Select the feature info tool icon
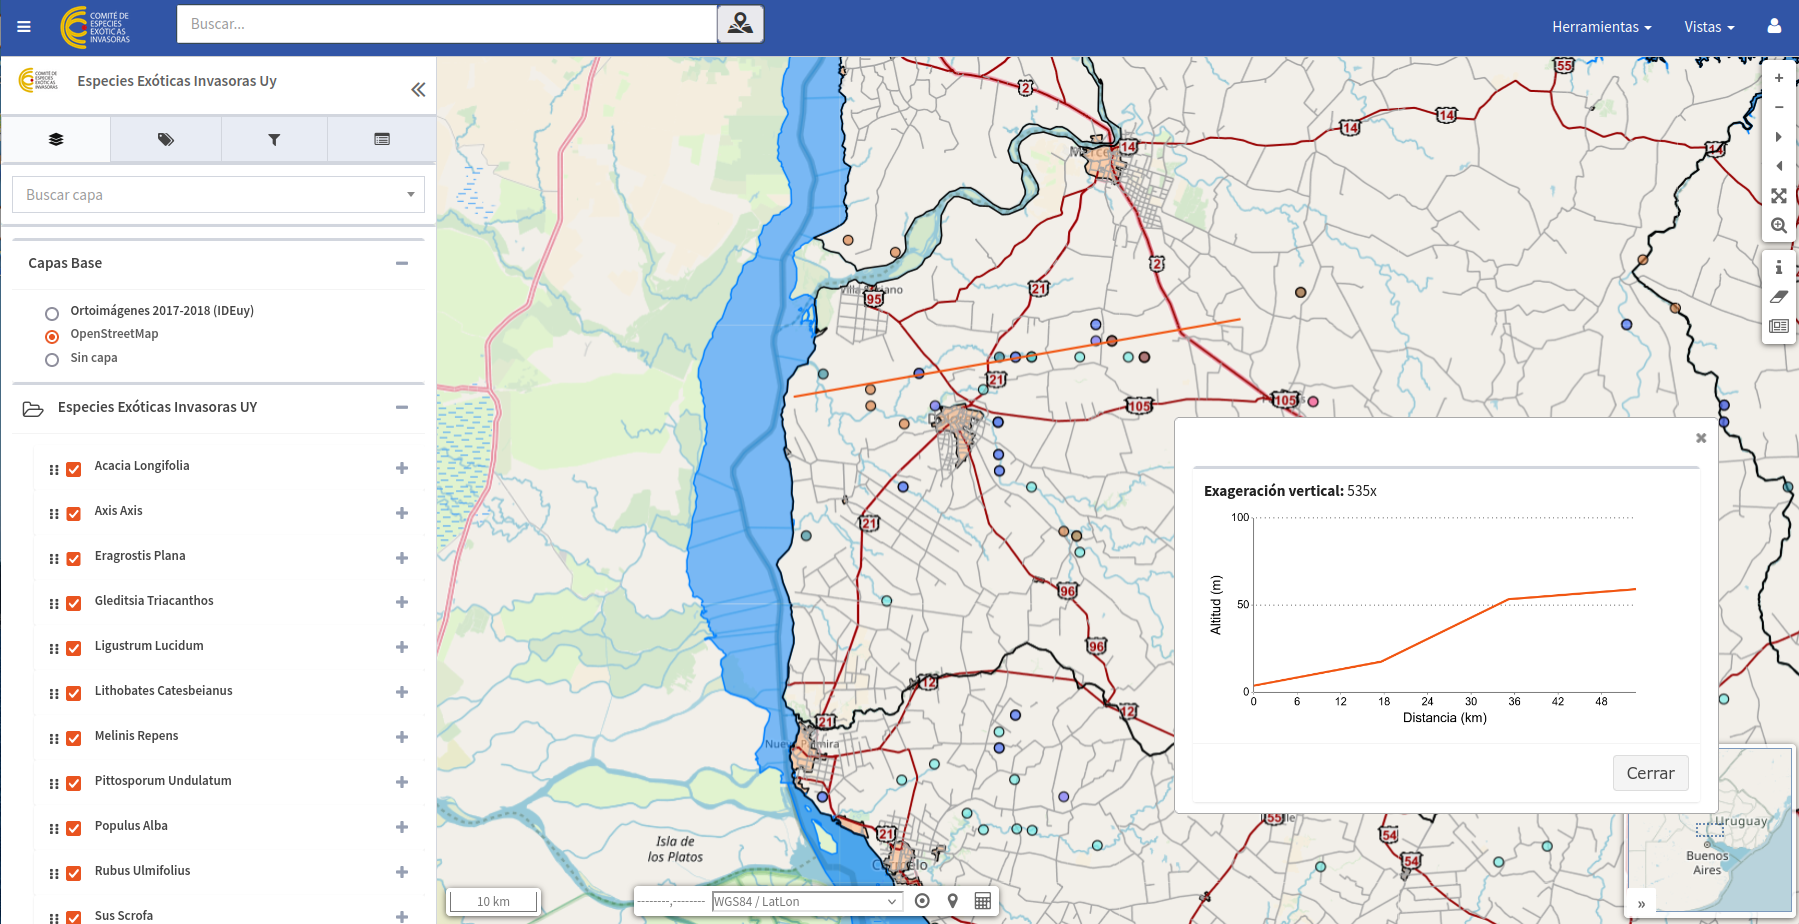Image resolution: width=1799 pixels, height=924 pixels. coord(1778,267)
